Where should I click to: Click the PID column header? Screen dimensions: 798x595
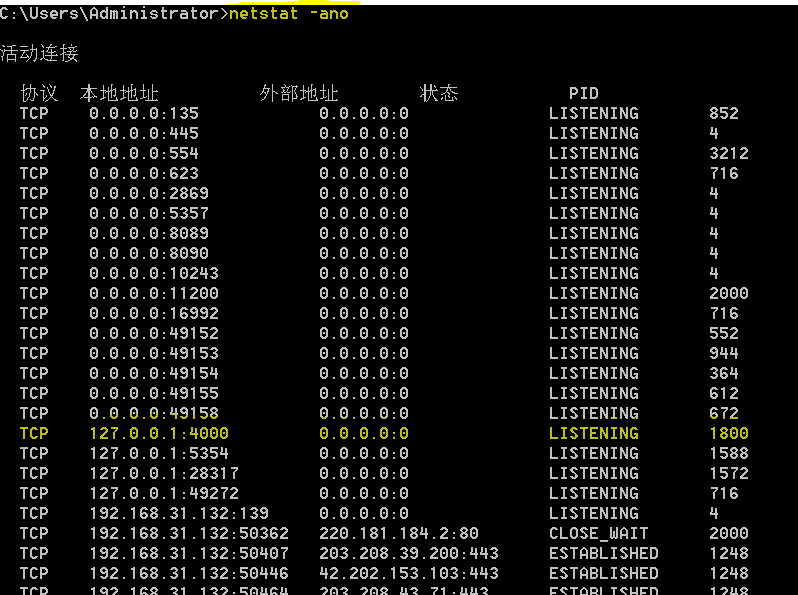click(x=584, y=94)
